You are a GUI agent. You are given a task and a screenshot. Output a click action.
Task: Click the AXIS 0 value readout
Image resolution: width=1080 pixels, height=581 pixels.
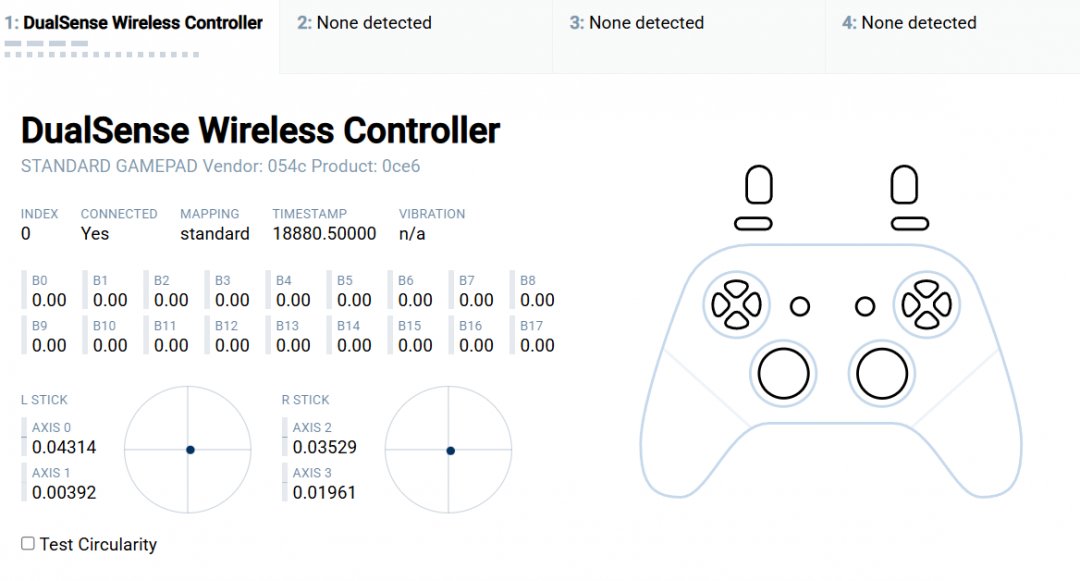[x=64, y=447]
